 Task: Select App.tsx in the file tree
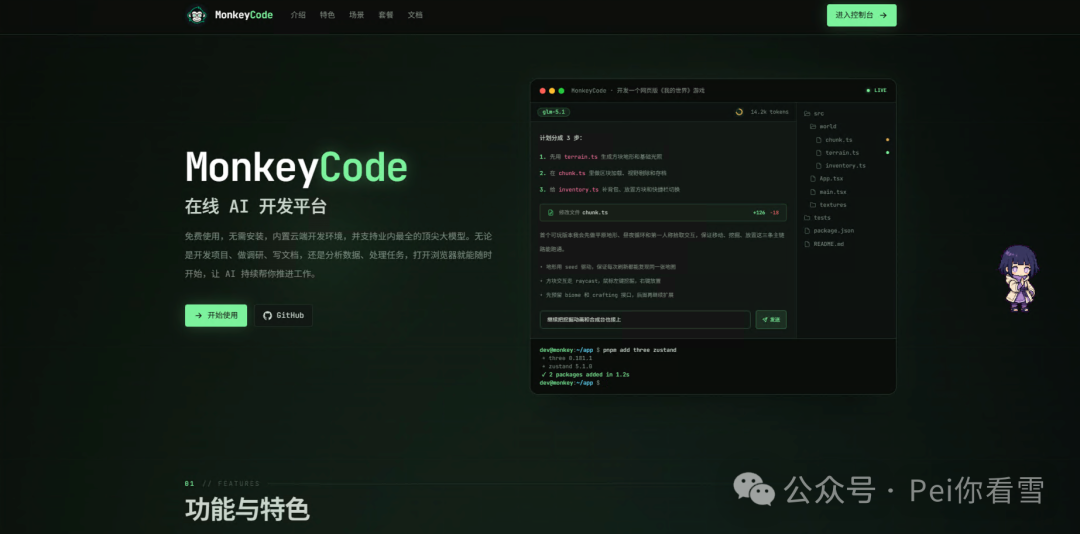tap(826, 178)
